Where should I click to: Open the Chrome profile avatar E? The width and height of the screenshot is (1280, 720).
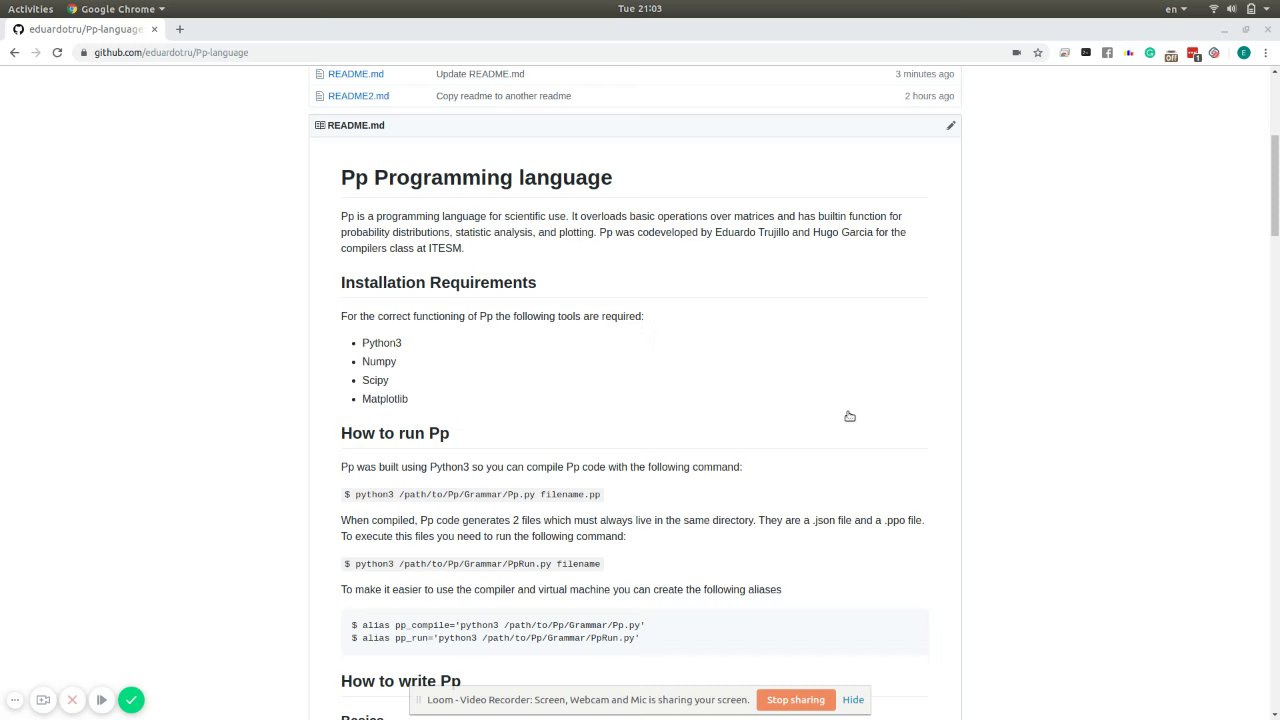(x=1244, y=52)
